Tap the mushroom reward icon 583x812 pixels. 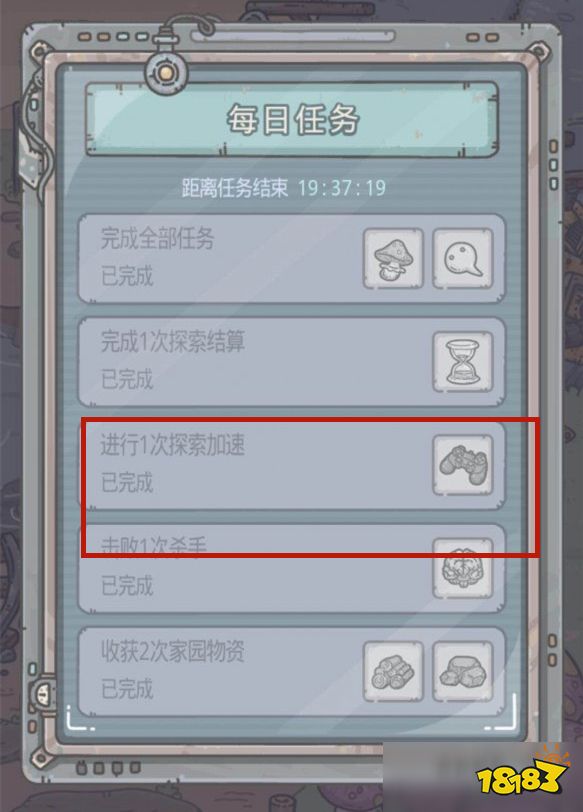(x=393, y=259)
